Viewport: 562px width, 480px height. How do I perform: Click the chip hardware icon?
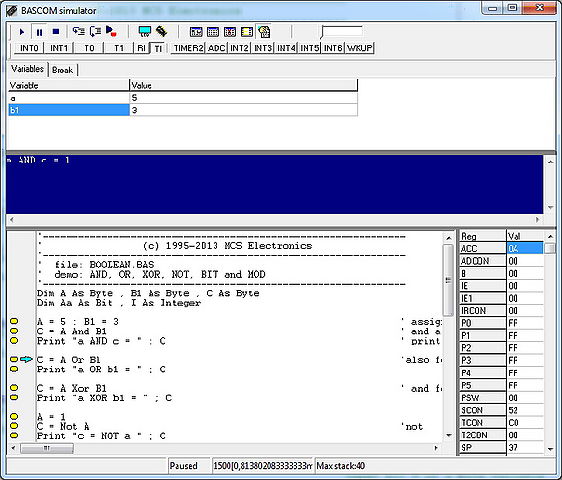(162, 32)
